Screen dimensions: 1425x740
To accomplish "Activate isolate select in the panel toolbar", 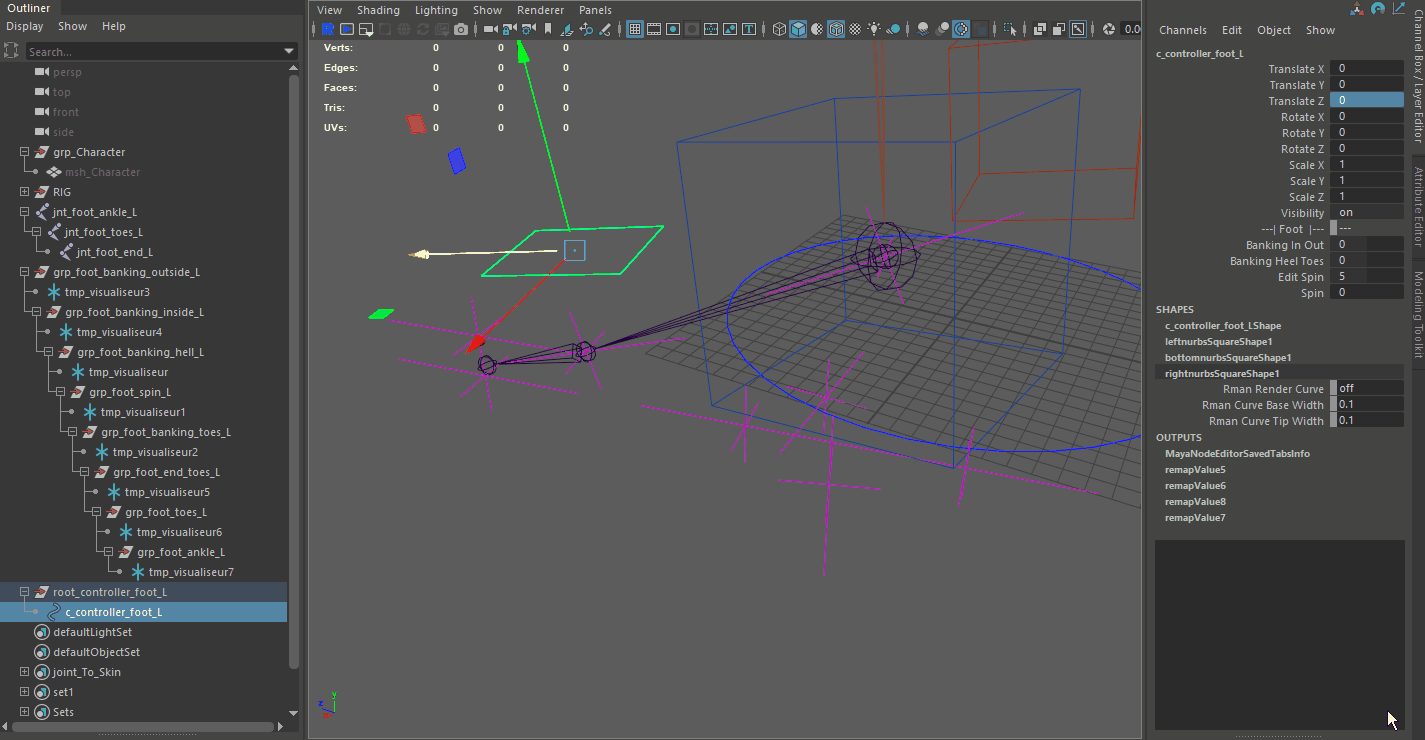I will (1010, 29).
